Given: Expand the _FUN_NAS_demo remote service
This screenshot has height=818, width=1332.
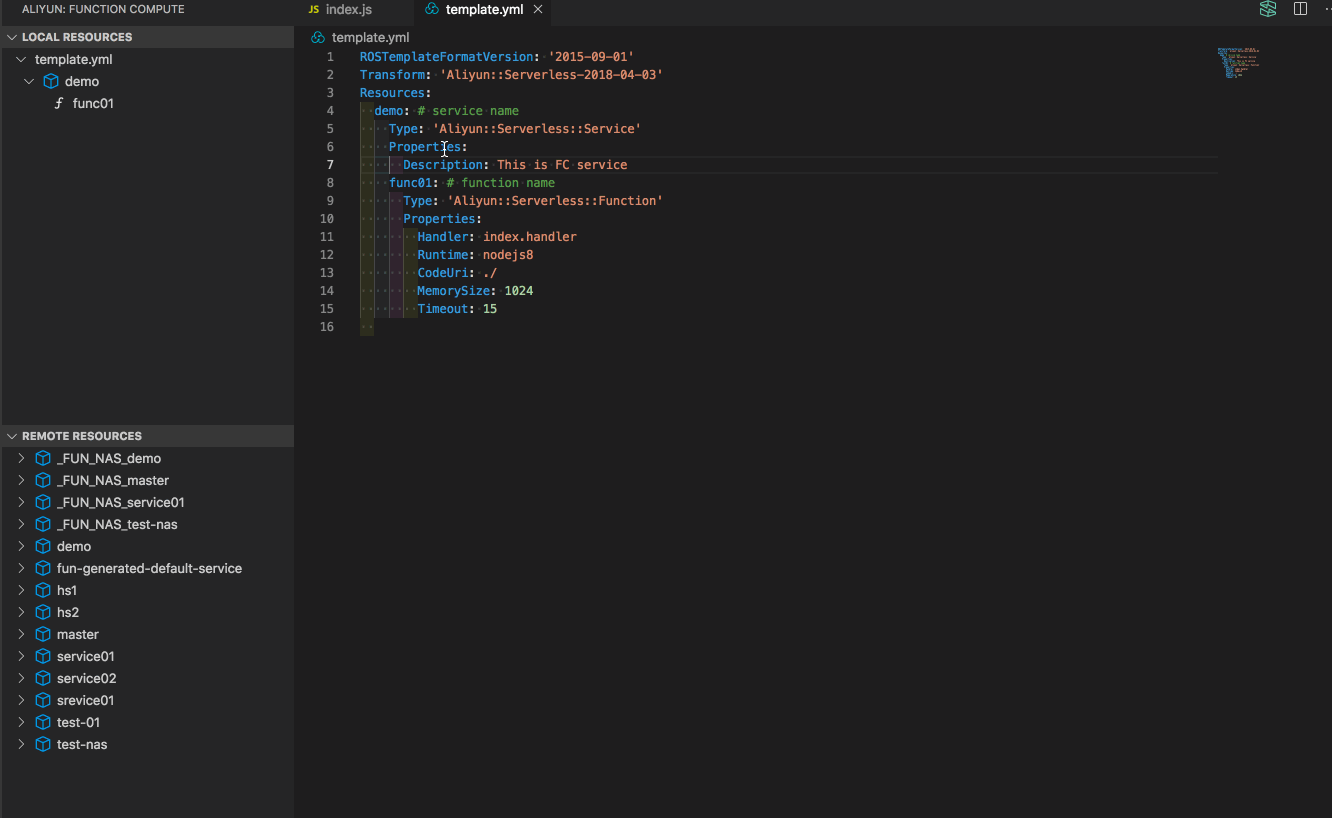Looking at the screenshot, I should pos(21,458).
